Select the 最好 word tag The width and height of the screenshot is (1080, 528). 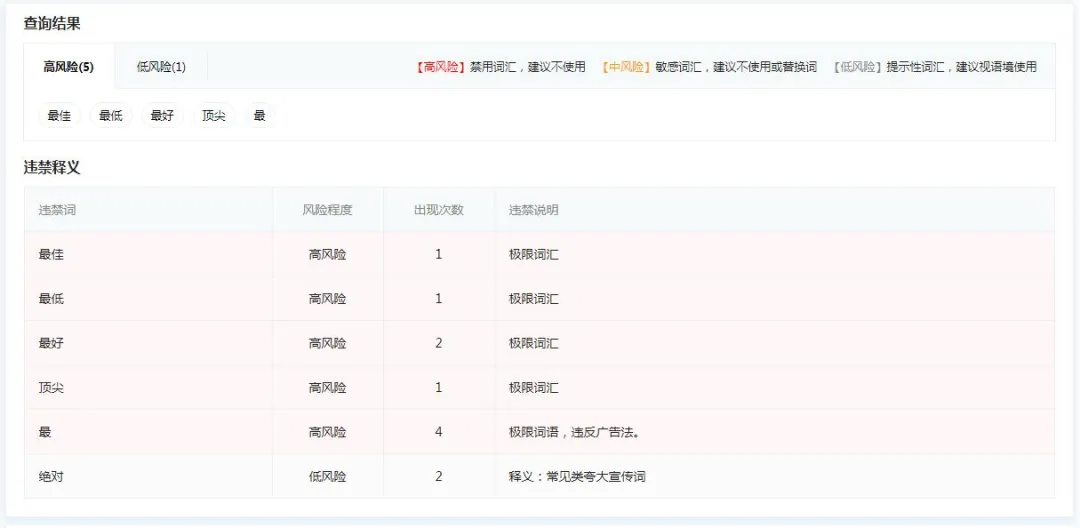coord(163,116)
